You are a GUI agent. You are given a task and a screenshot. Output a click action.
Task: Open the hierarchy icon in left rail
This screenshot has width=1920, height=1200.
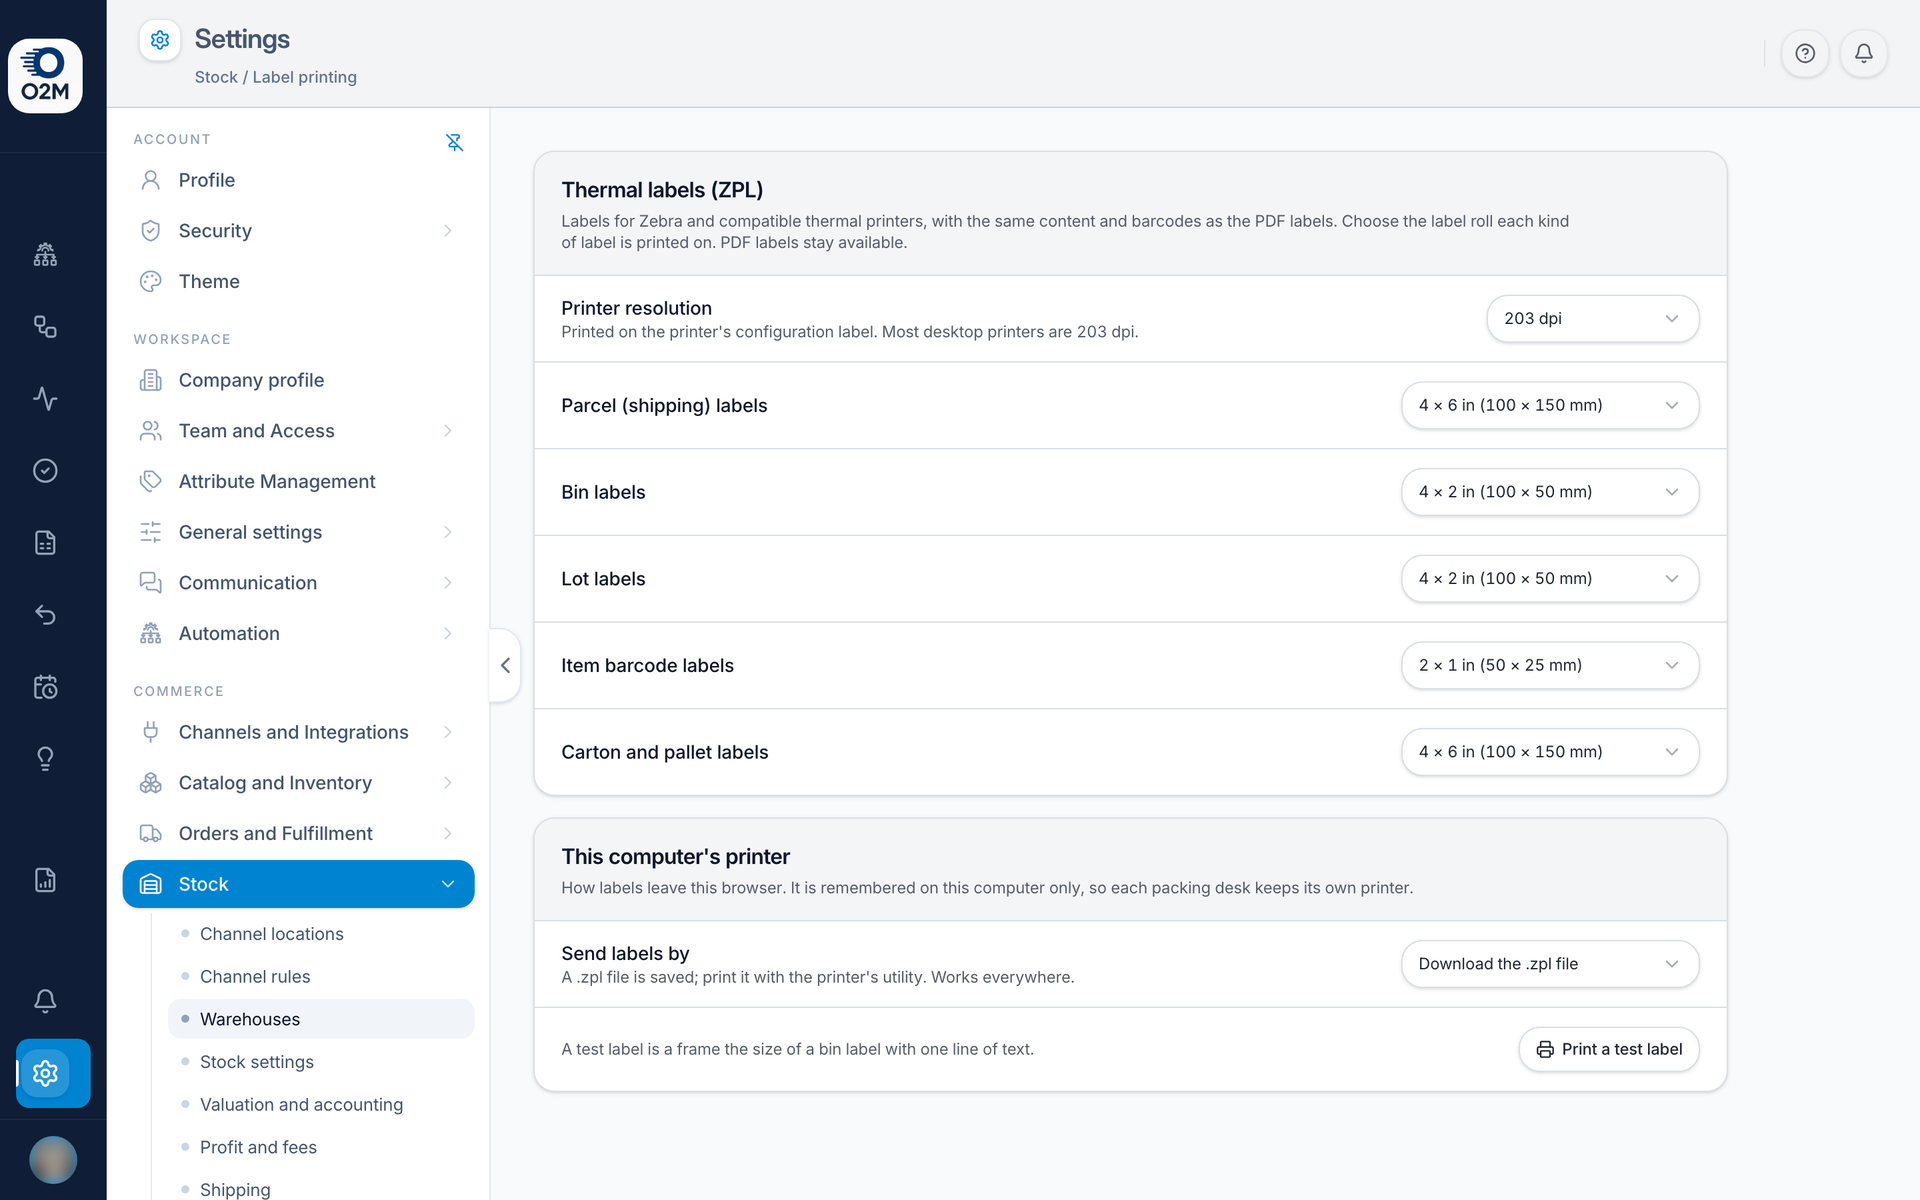[45, 254]
